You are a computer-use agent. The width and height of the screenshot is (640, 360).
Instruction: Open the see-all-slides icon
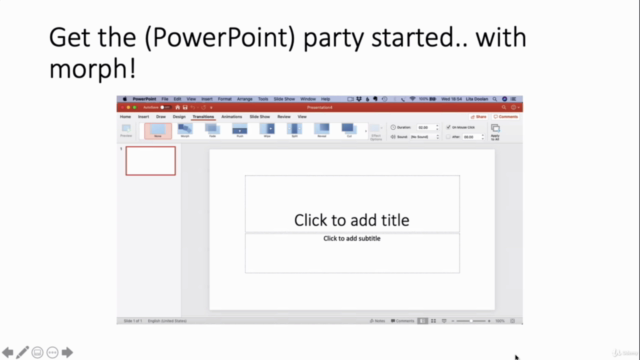pos(37,352)
